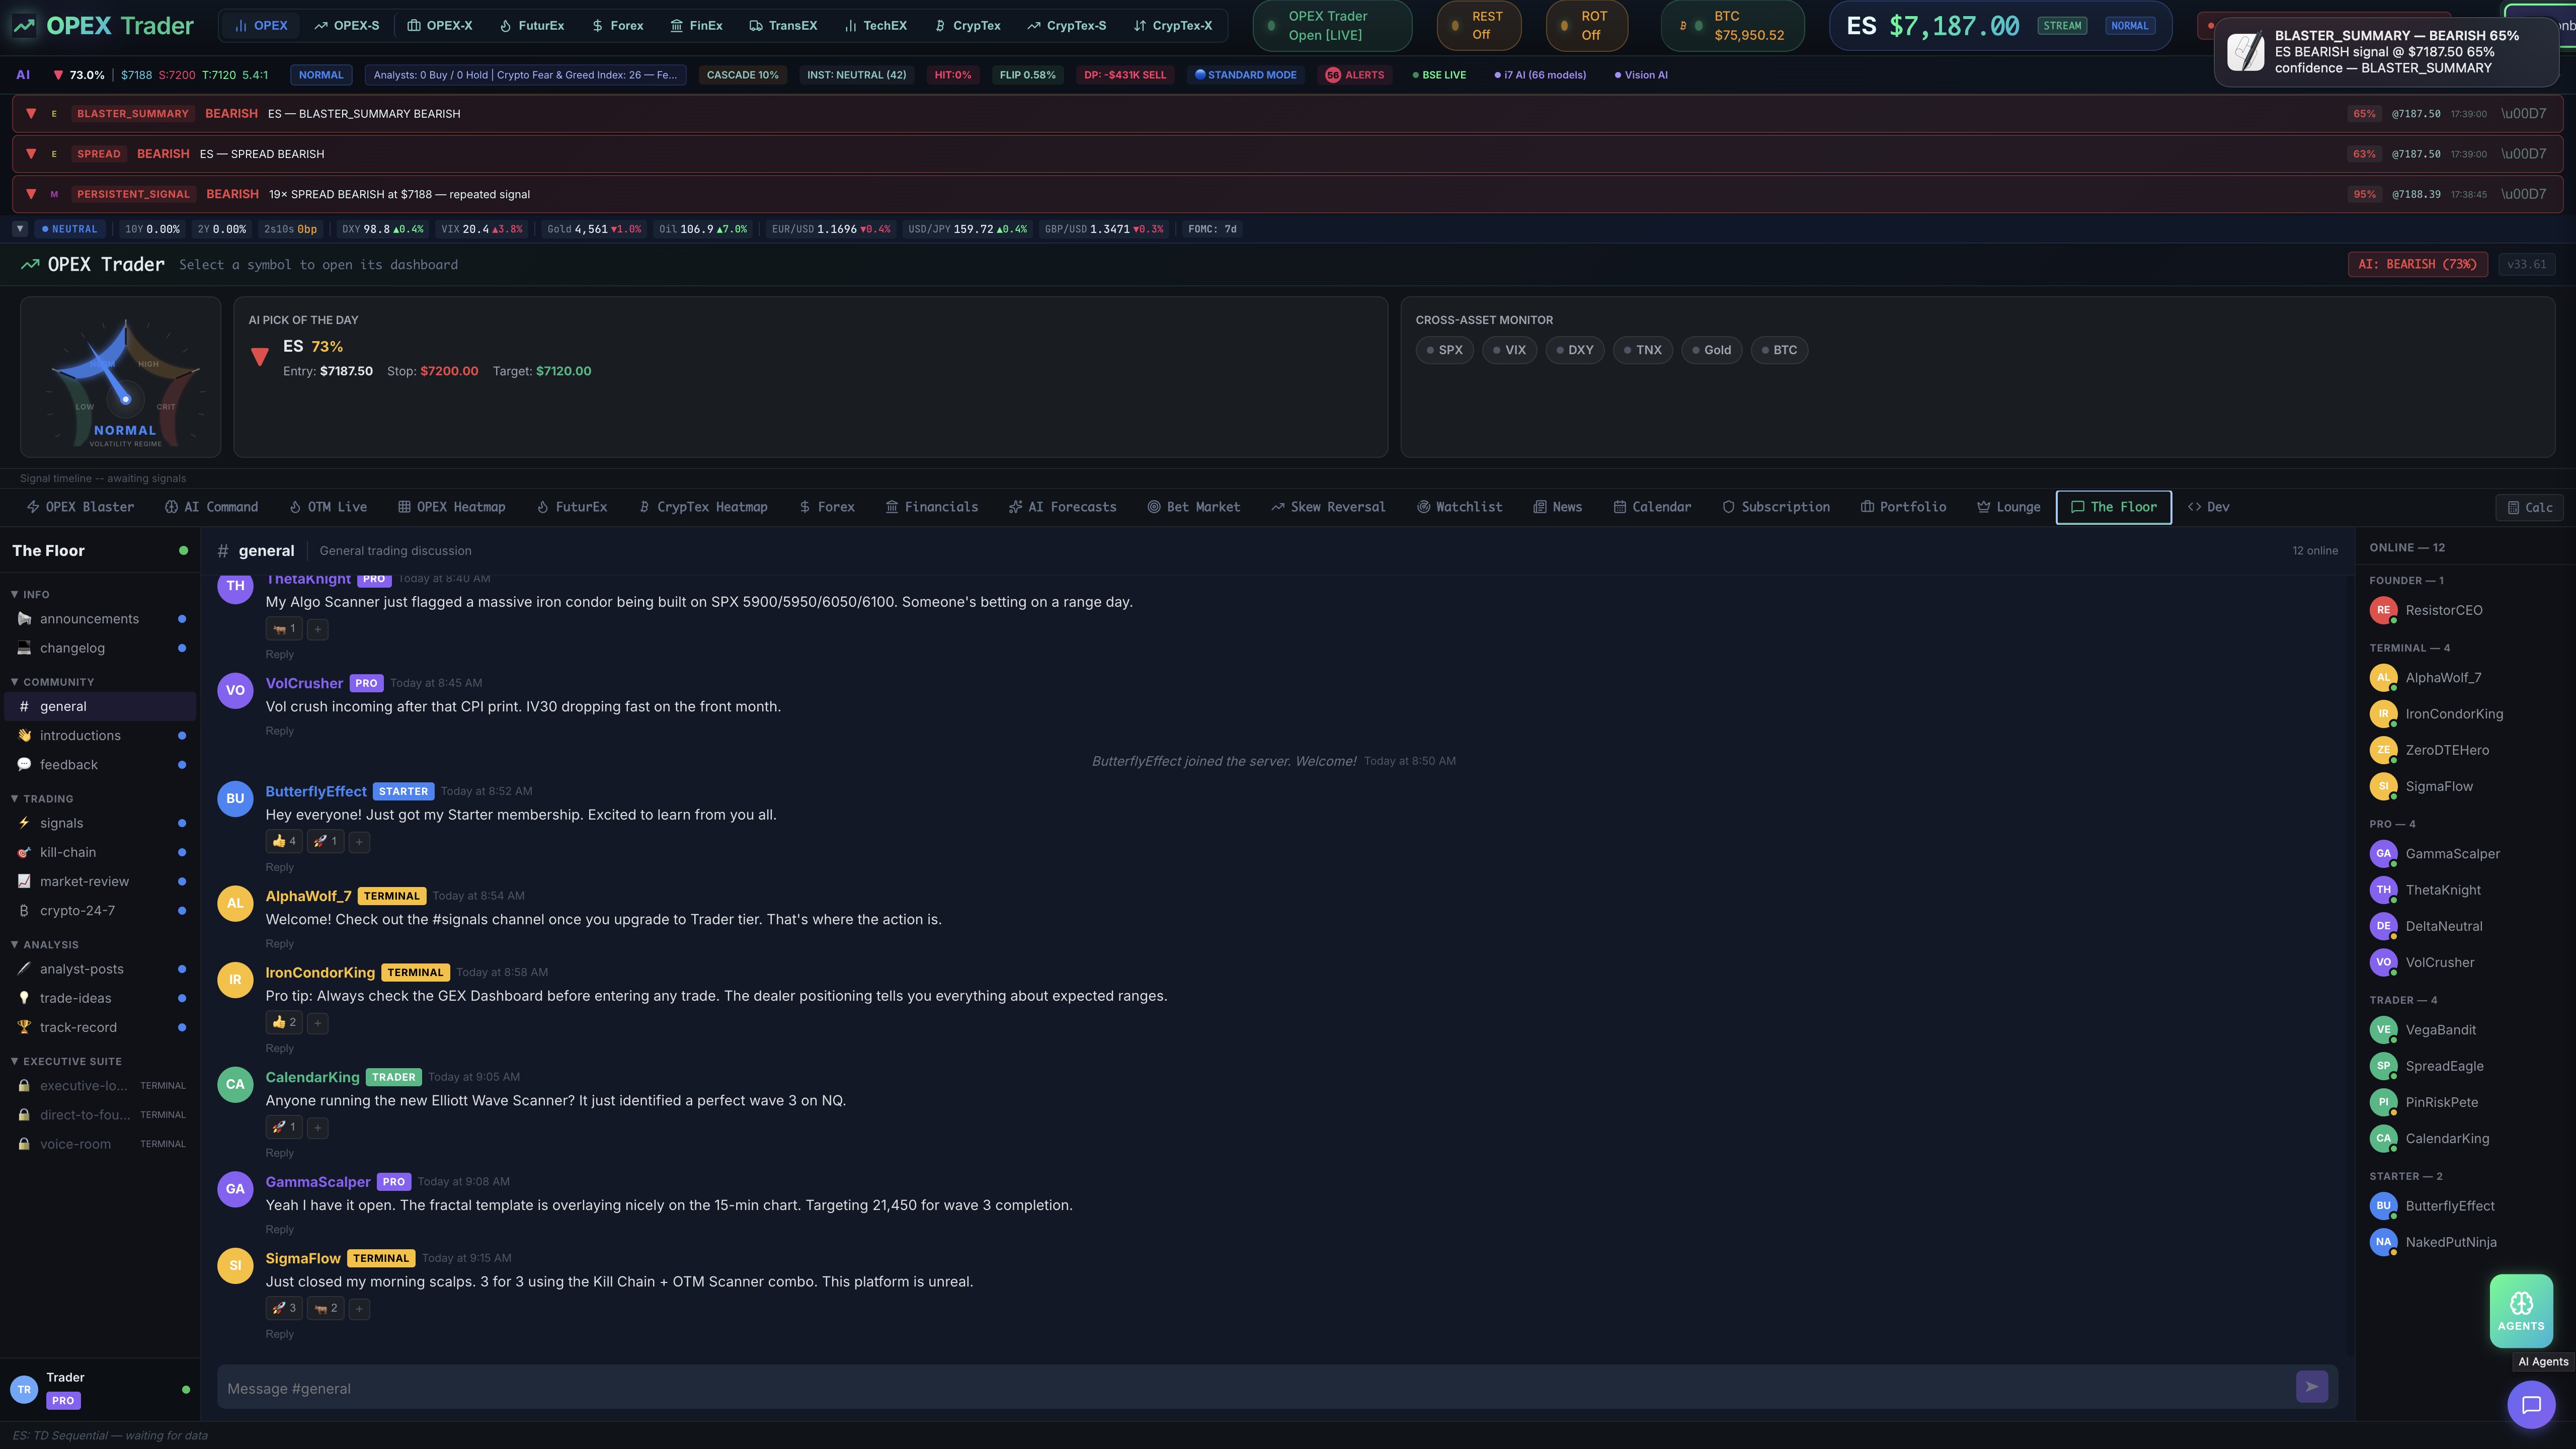The width and height of the screenshot is (2576, 1449).
Task: Toggle the REST Off switch
Action: tap(1479, 26)
